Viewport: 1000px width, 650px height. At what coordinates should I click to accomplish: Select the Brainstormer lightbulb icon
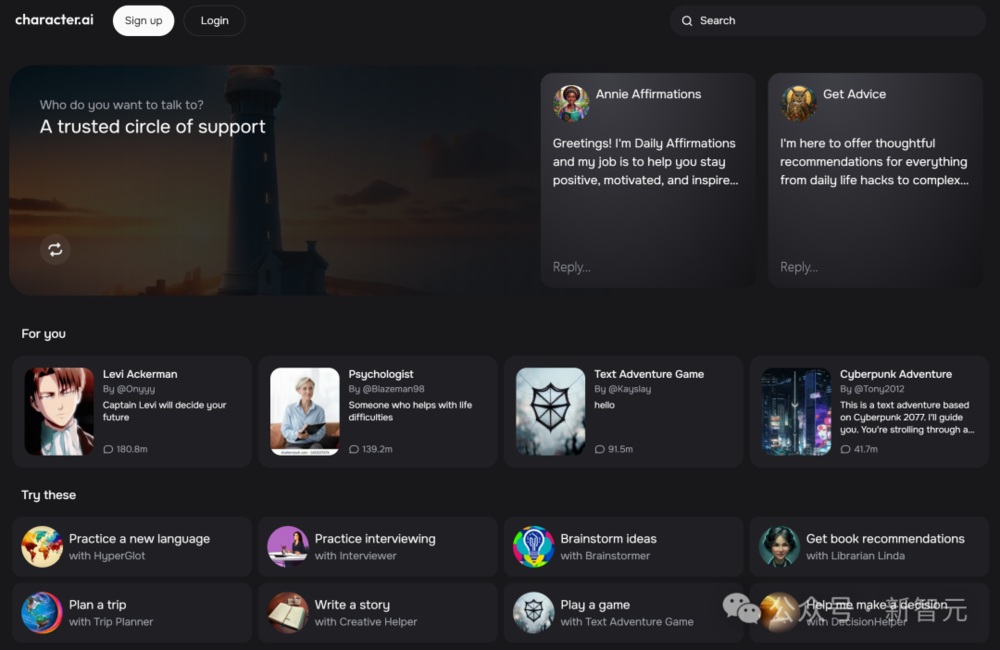tap(533, 547)
